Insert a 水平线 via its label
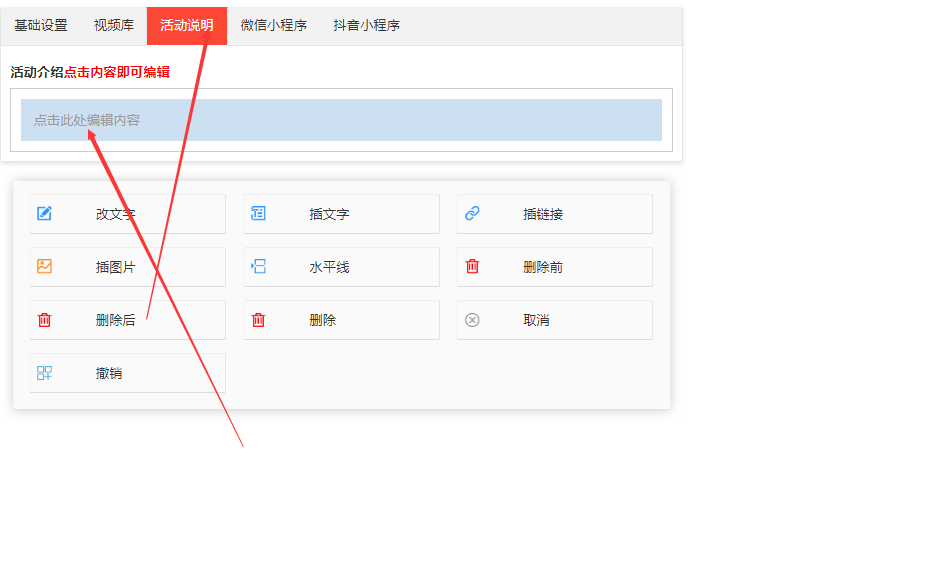Image resolution: width=948 pixels, height=562 pixels. pos(330,267)
